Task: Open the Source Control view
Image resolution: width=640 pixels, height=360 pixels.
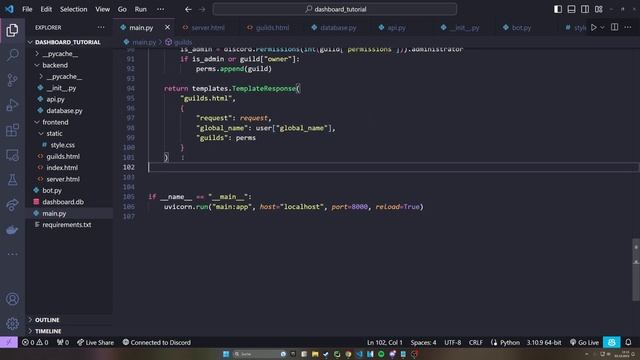Action: [12, 80]
